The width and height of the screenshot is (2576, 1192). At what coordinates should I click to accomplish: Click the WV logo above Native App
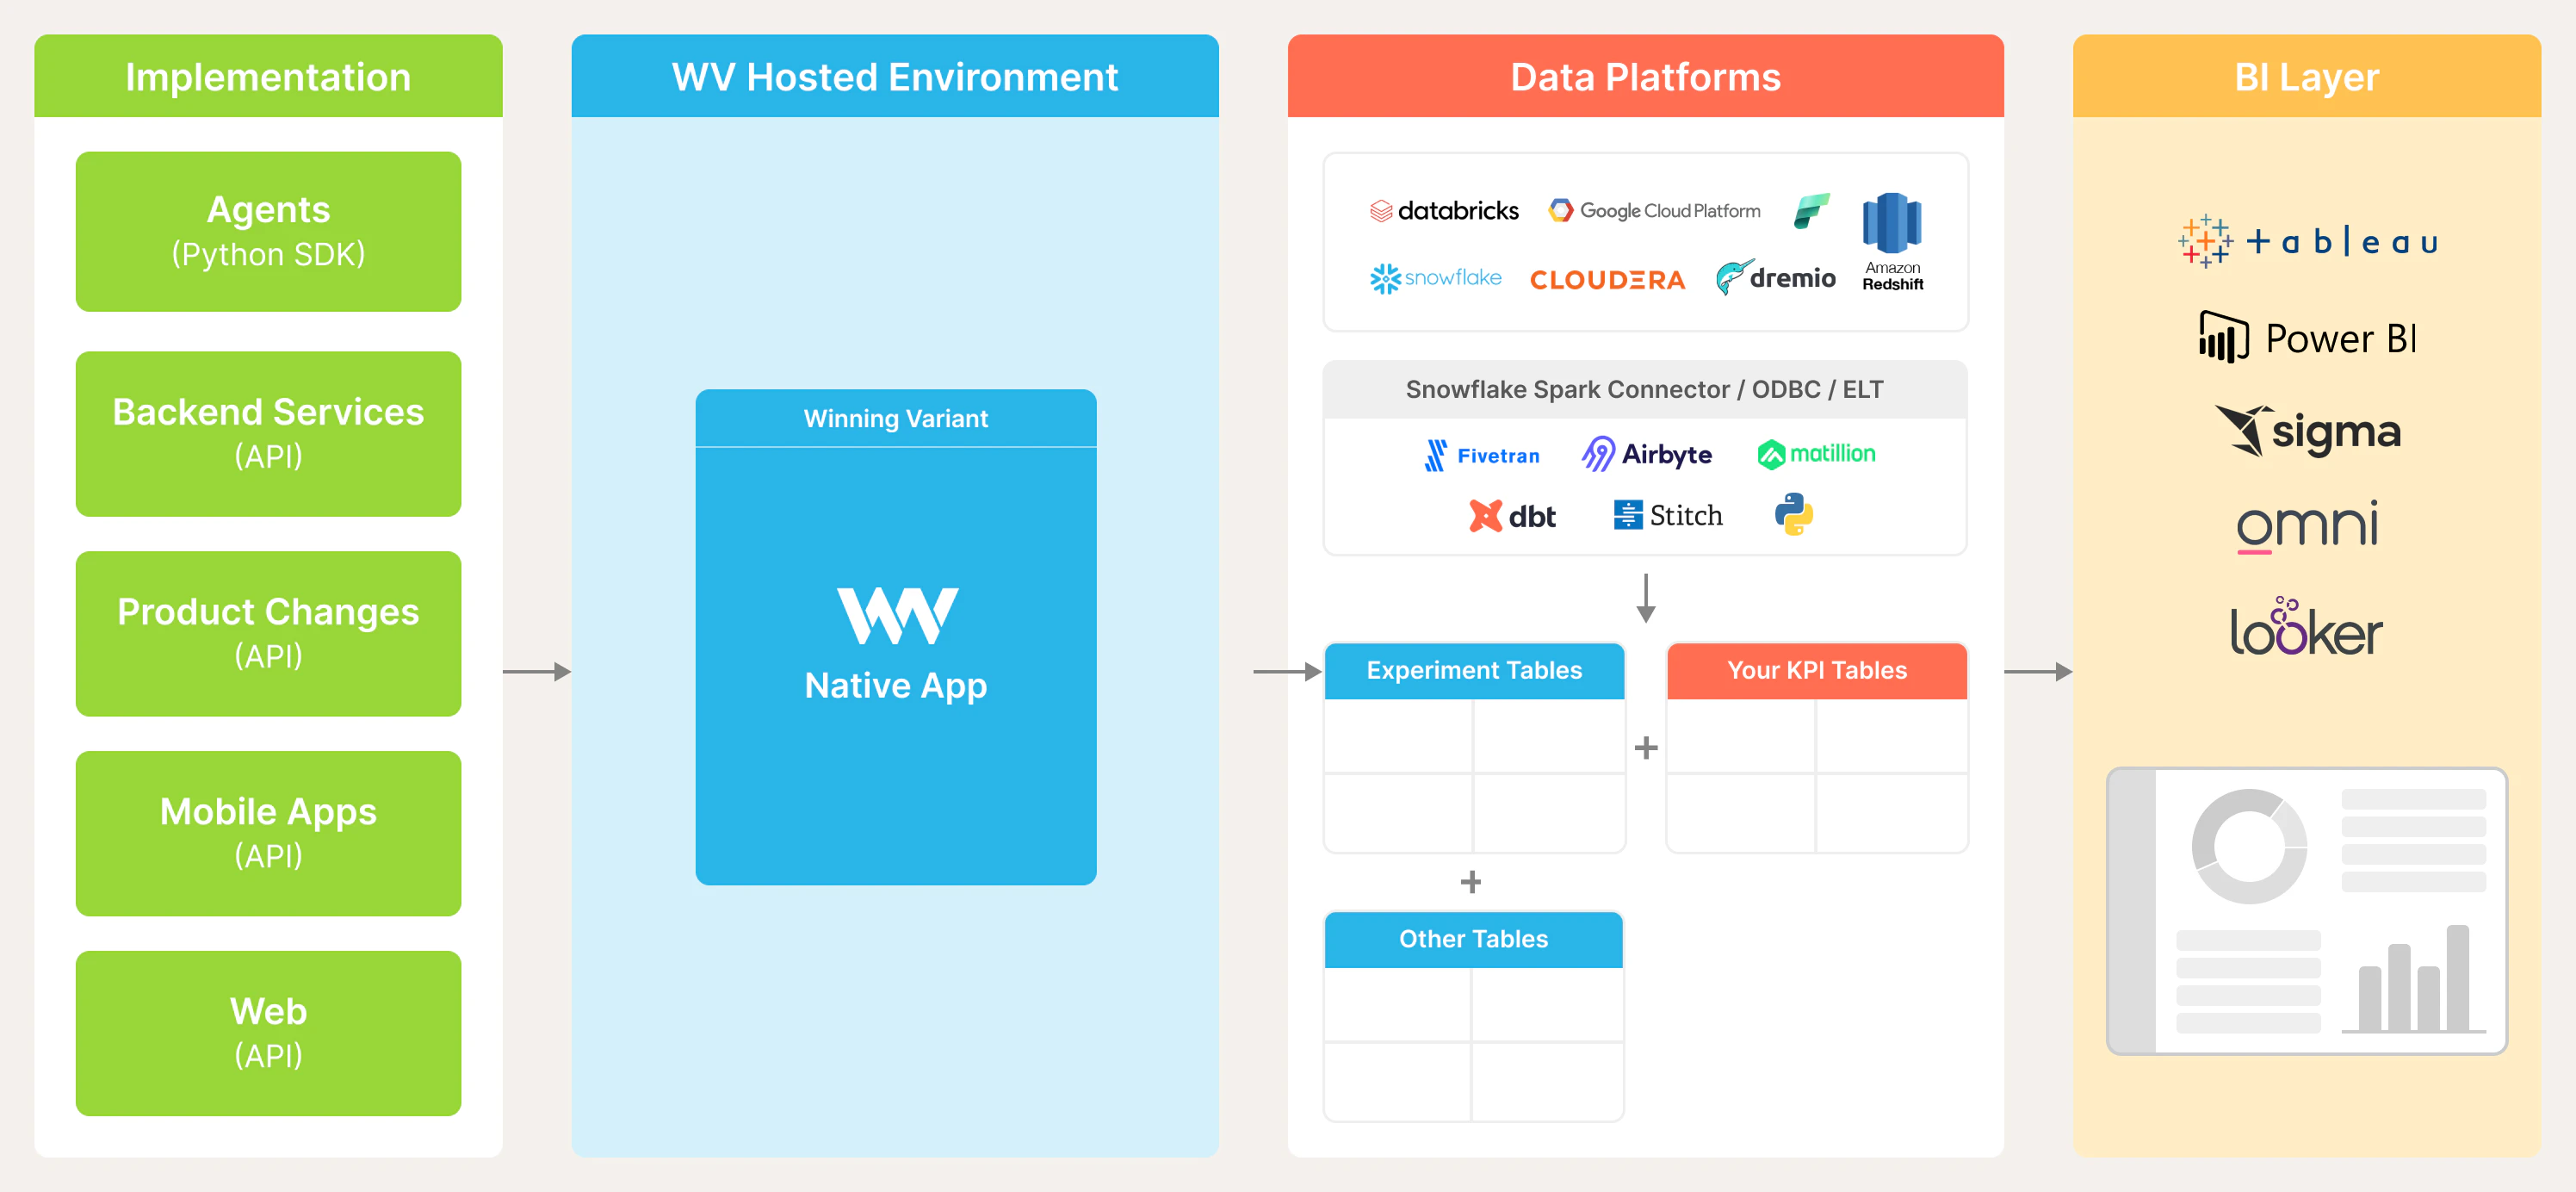(x=897, y=616)
